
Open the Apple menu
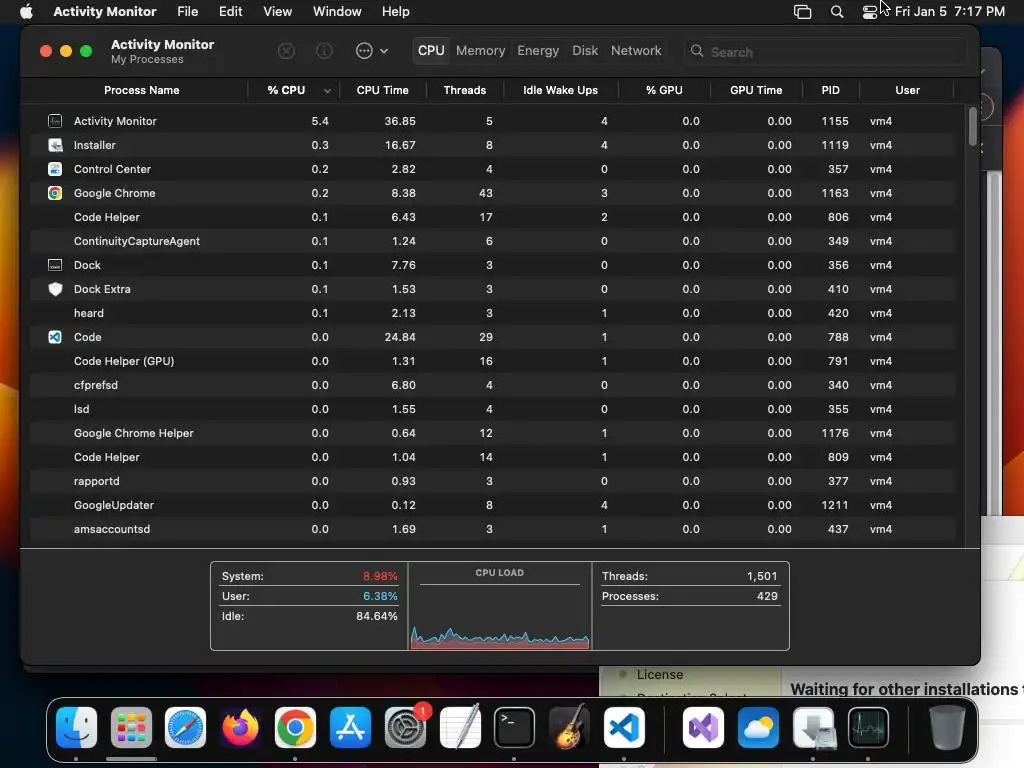[26, 12]
